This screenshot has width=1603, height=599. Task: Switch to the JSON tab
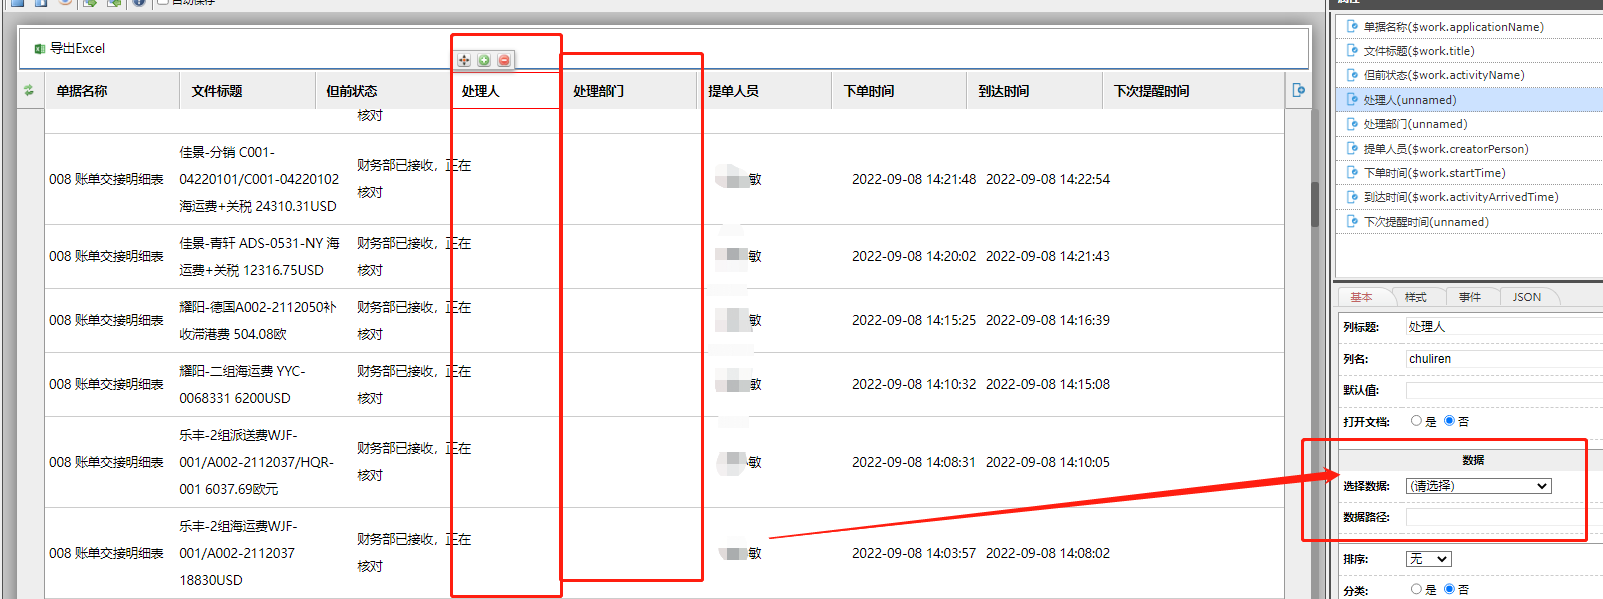1526,297
